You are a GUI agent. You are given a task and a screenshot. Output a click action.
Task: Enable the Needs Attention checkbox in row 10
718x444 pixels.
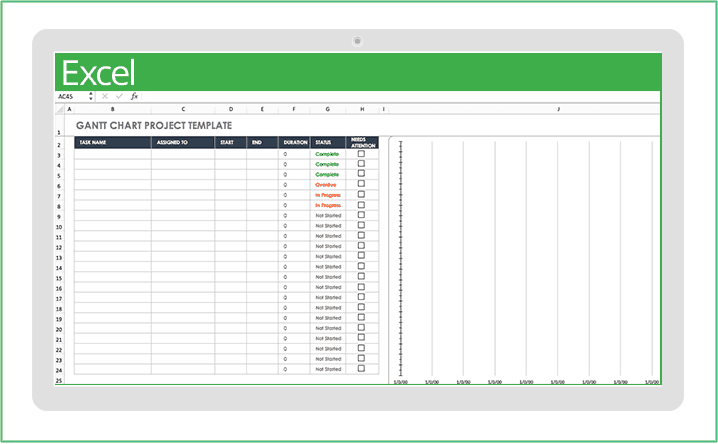tap(362, 226)
